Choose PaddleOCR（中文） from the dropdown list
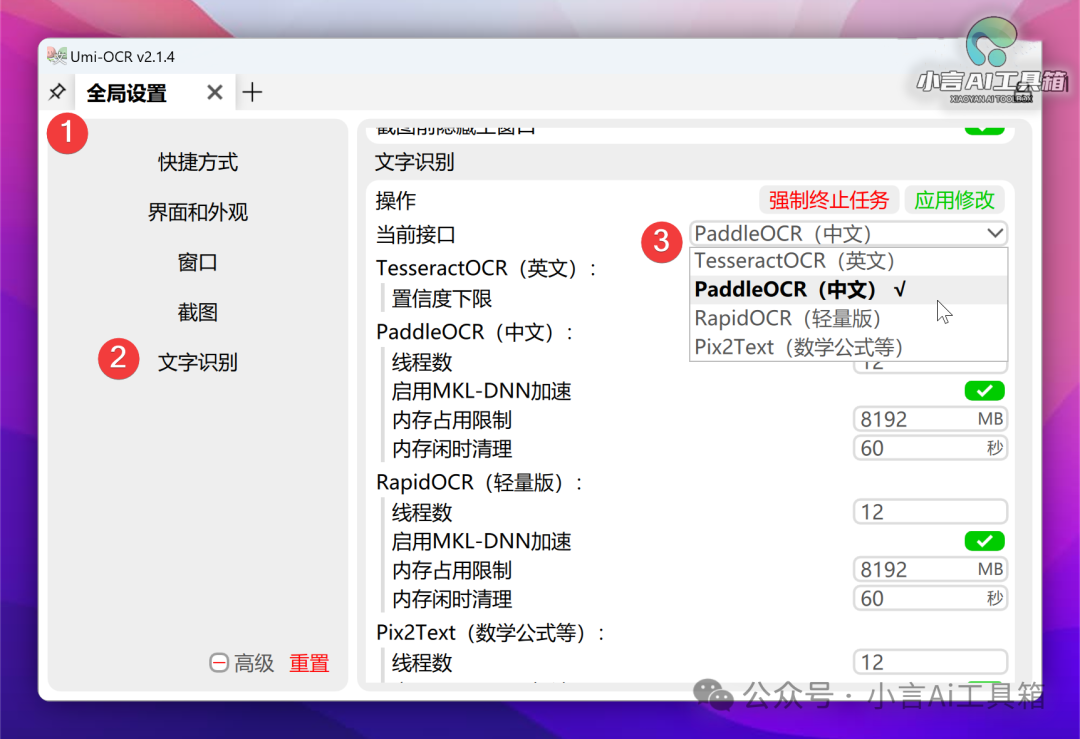 coord(849,290)
